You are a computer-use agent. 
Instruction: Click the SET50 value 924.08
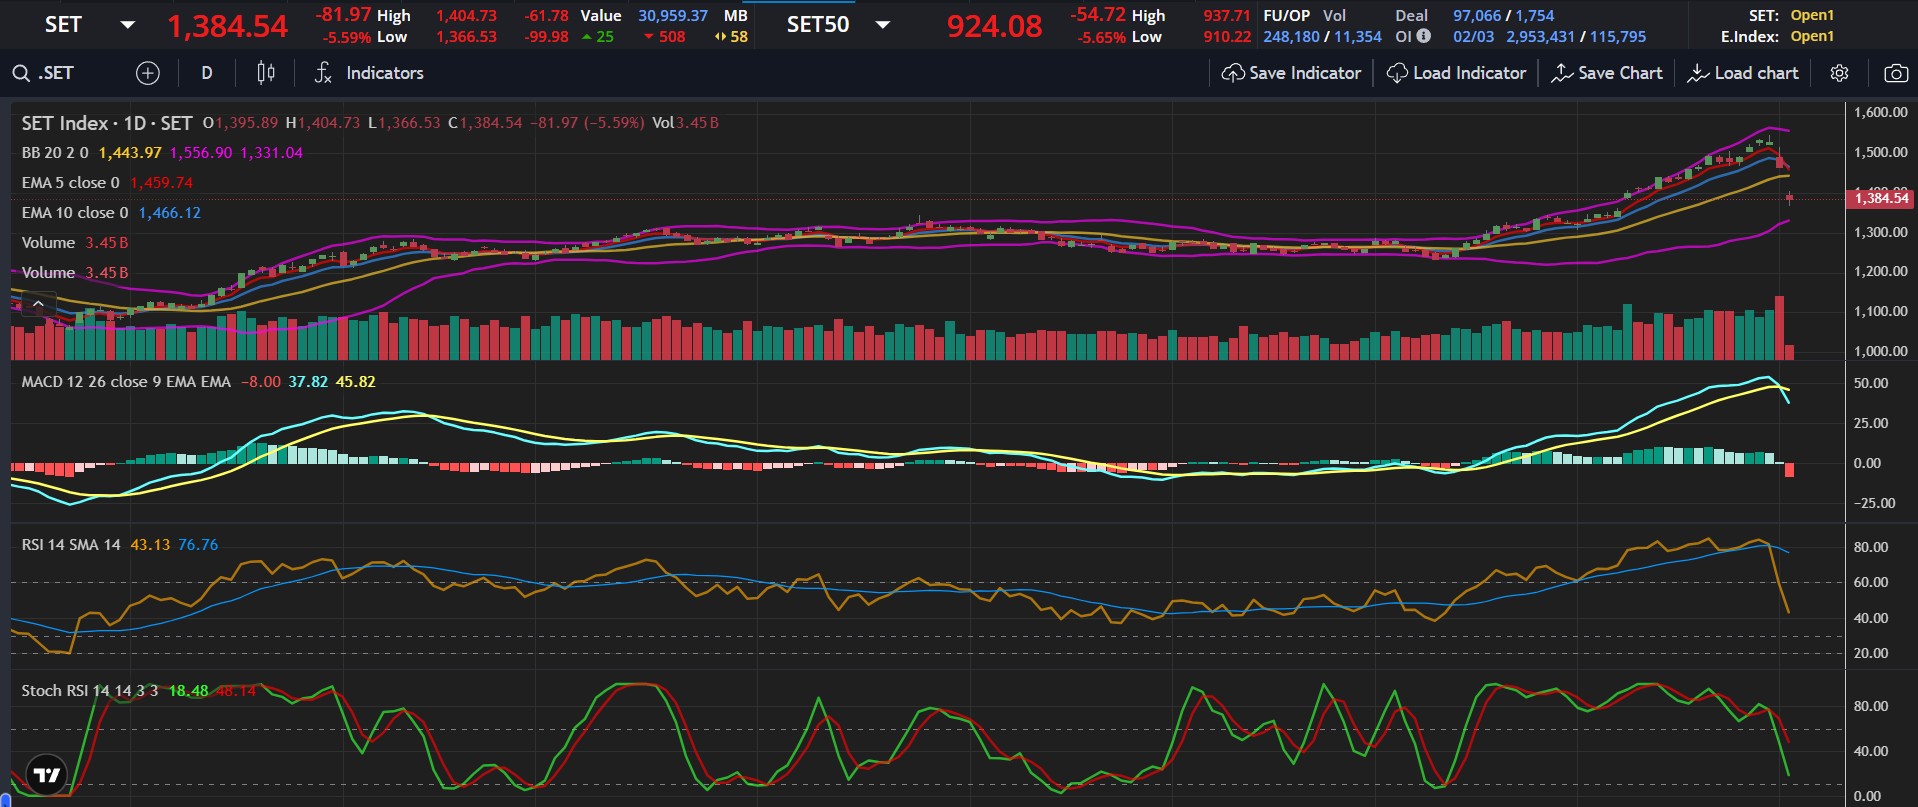[x=994, y=26]
